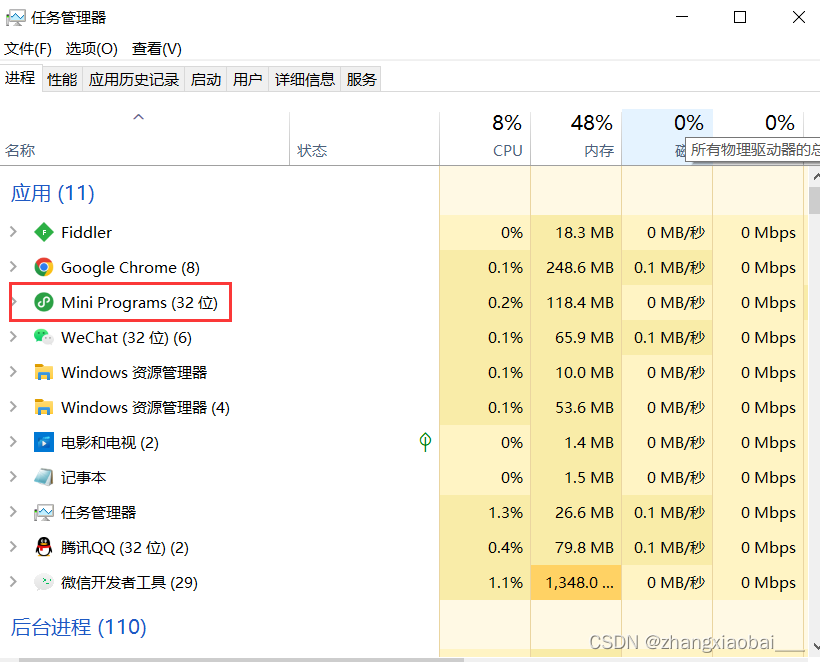This screenshot has width=820, height=662.
Task: Click the 微信开发者工具 icon
Action: point(43,582)
